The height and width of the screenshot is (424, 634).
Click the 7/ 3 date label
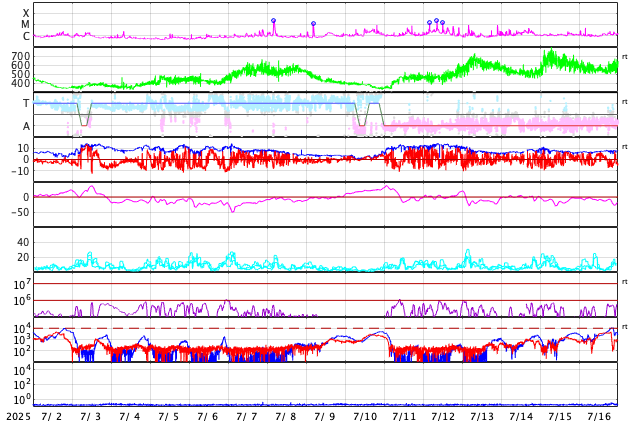pos(91,416)
